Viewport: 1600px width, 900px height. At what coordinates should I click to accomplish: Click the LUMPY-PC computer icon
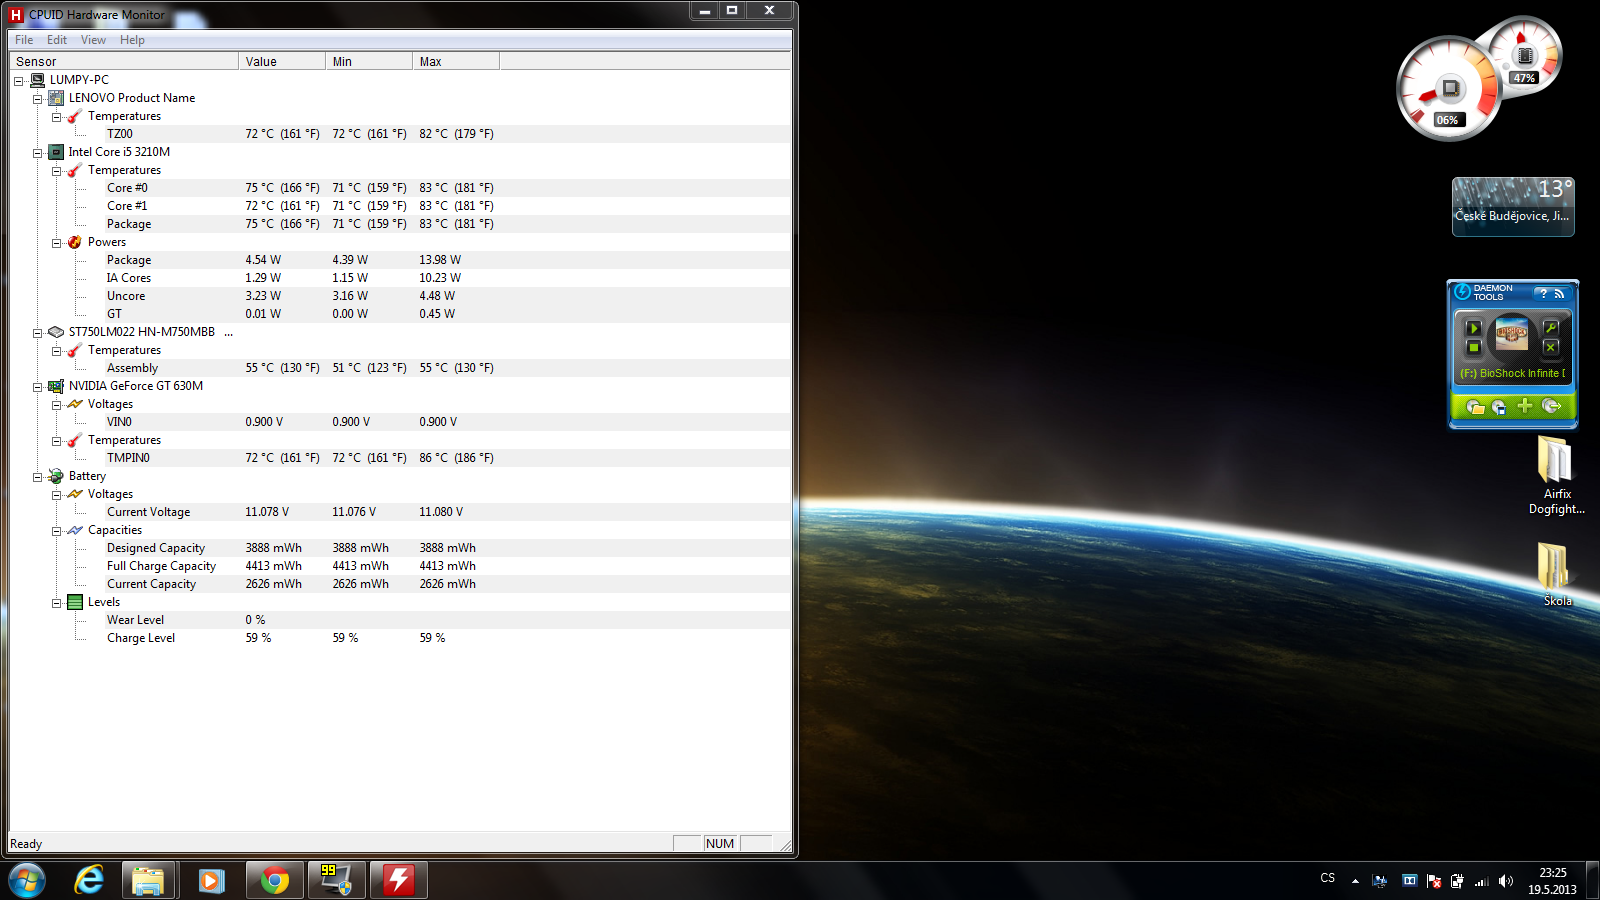[x=37, y=80]
